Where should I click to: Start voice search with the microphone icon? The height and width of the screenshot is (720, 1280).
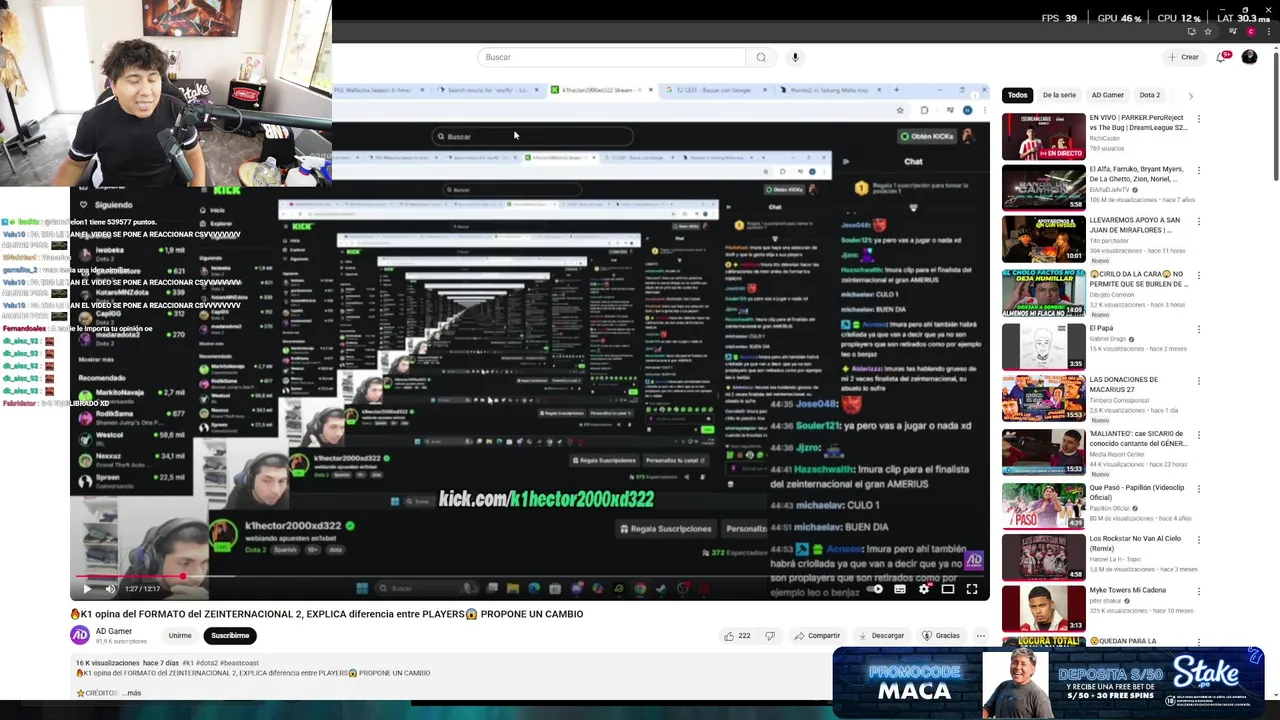(795, 57)
